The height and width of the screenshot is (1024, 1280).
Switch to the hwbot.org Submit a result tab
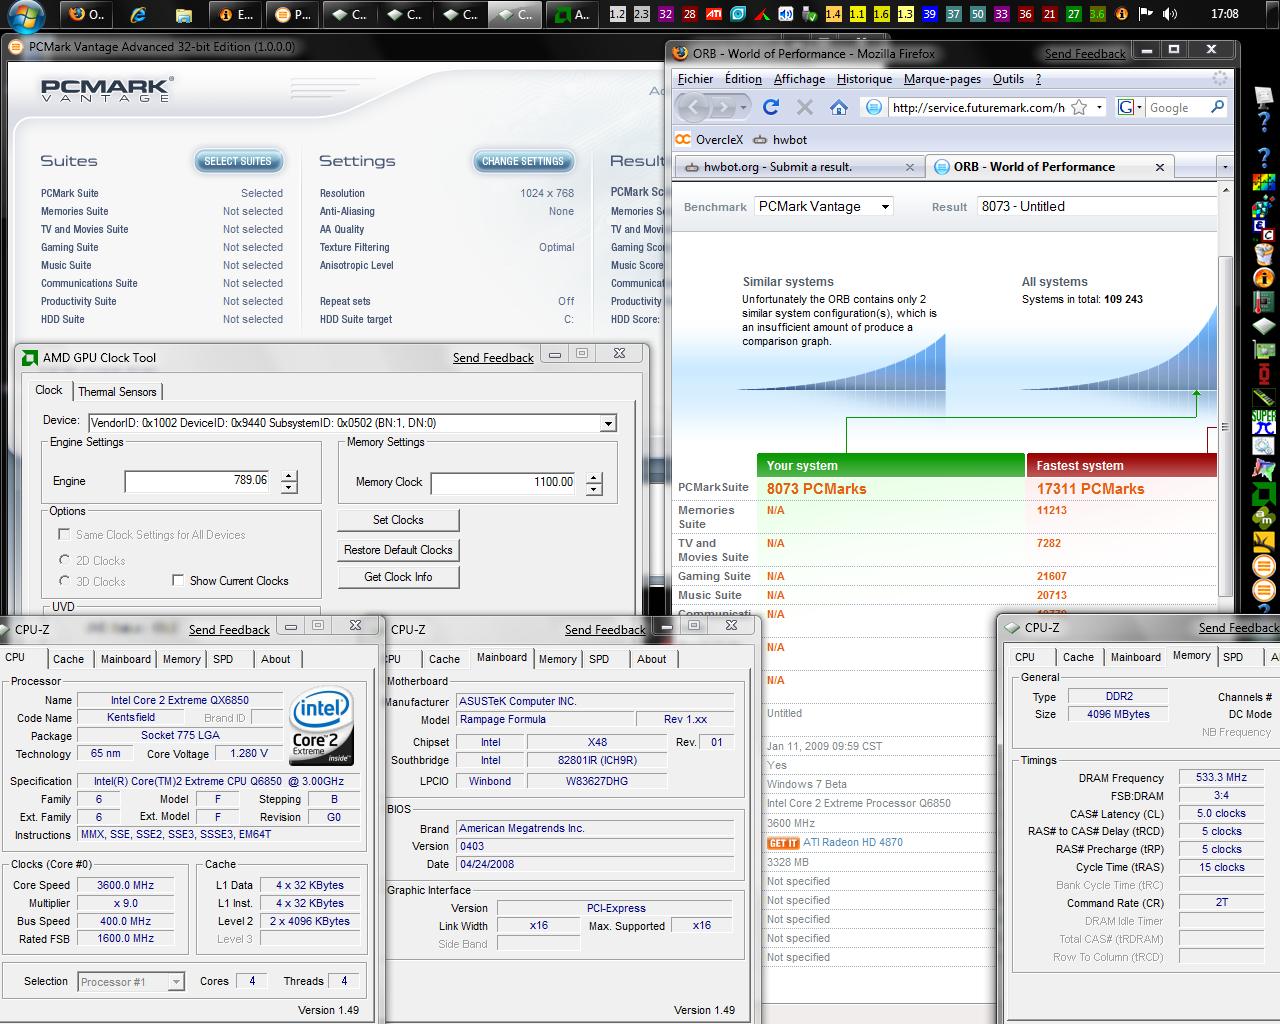791,167
